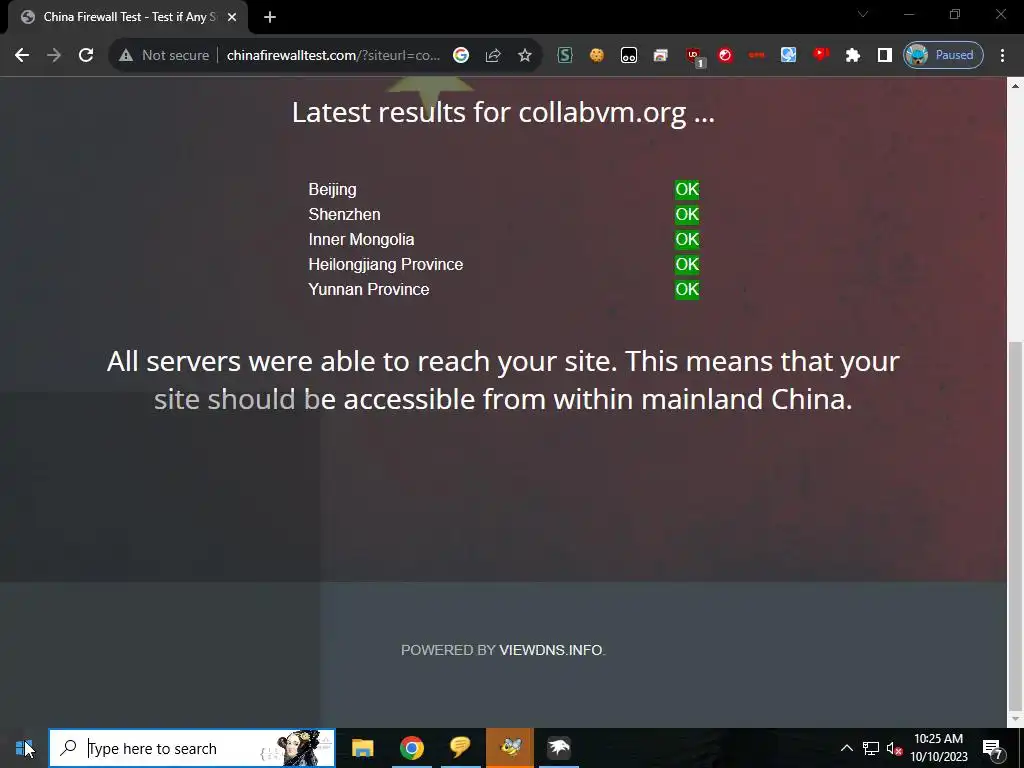The width and height of the screenshot is (1024, 768).
Task: Reload the China Firewall Test page
Action: [86, 56]
